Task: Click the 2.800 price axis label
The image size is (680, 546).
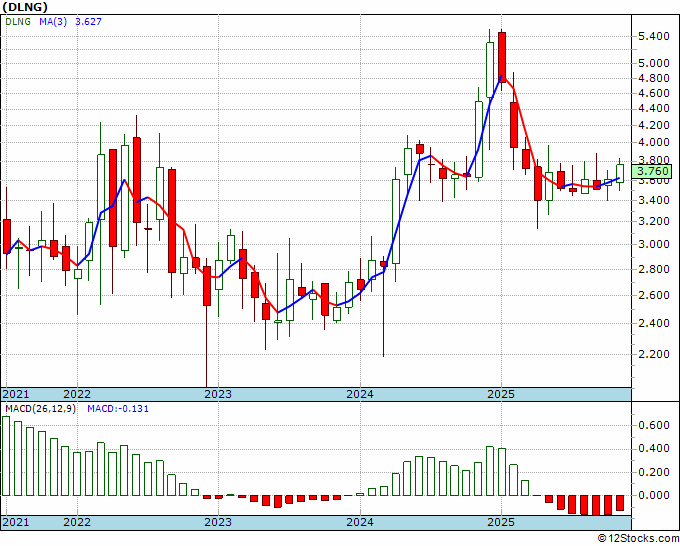Action: (654, 269)
